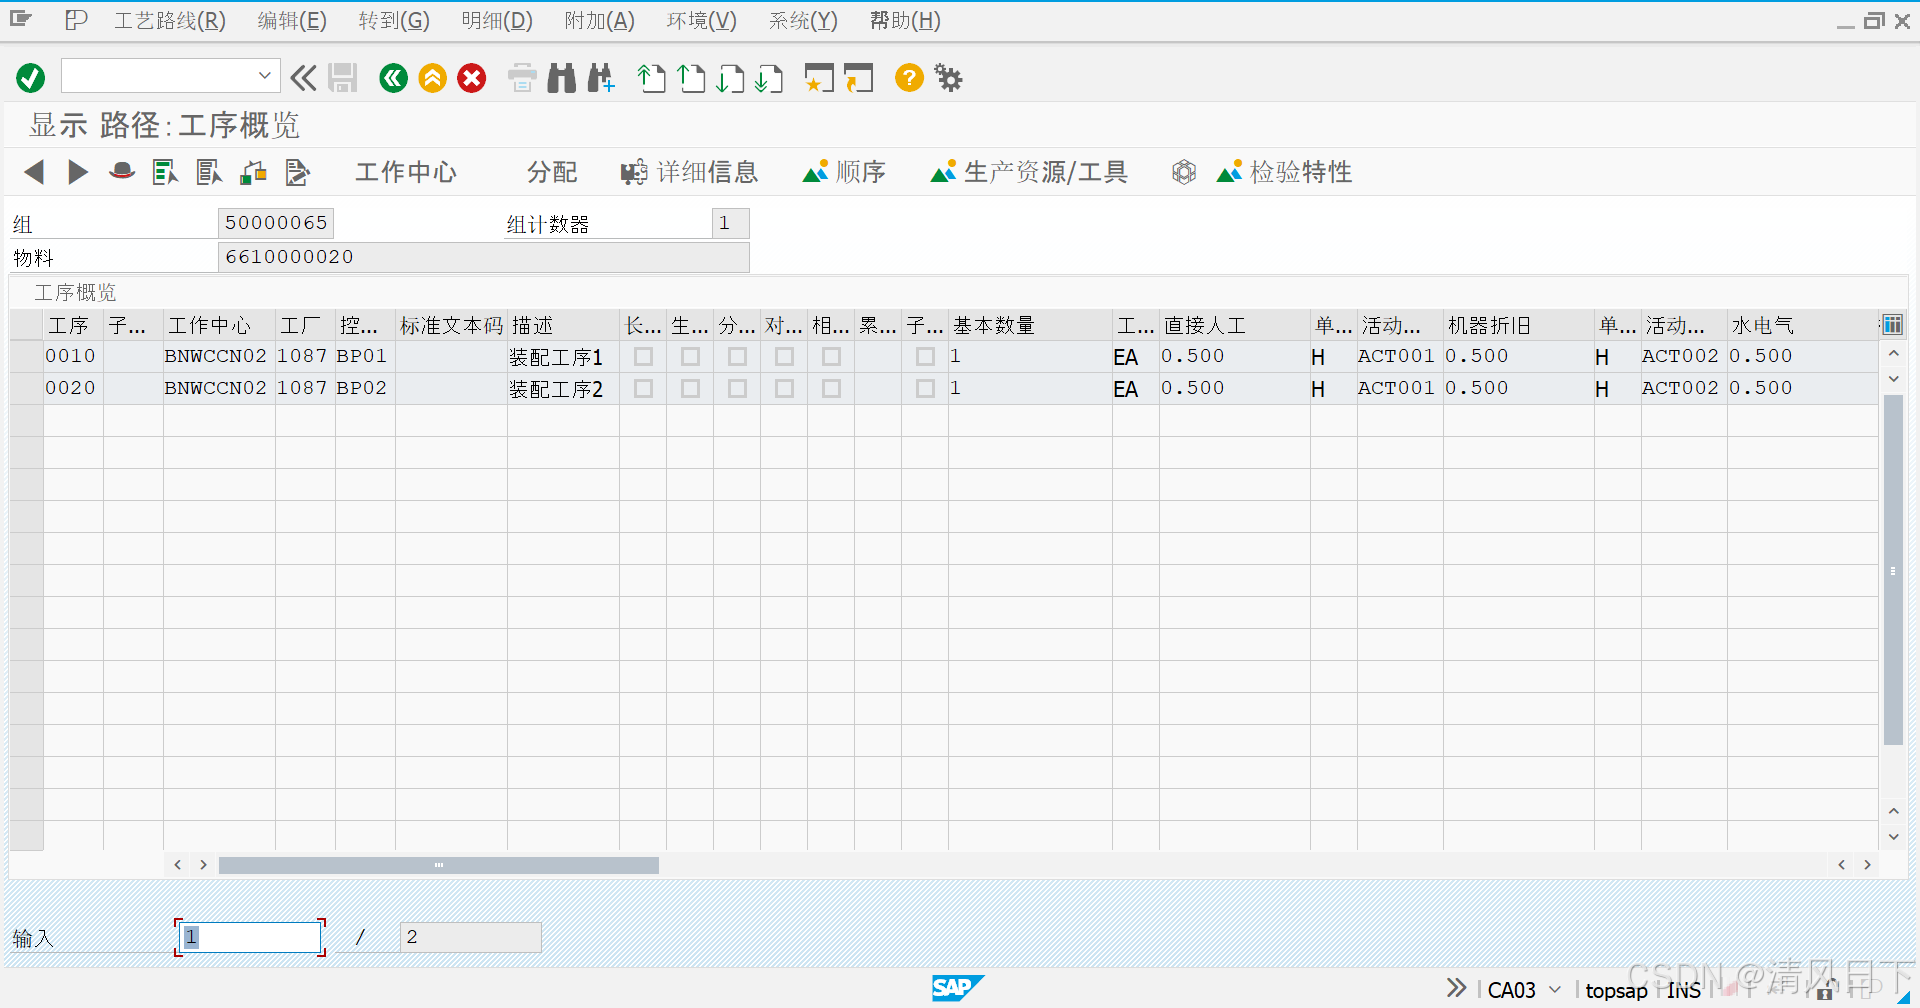The width and height of the screenshot is (1920, 1008).
Task: Click the Save icon in the toolbar
Action: pyautogui.click(x=343, y=77)
